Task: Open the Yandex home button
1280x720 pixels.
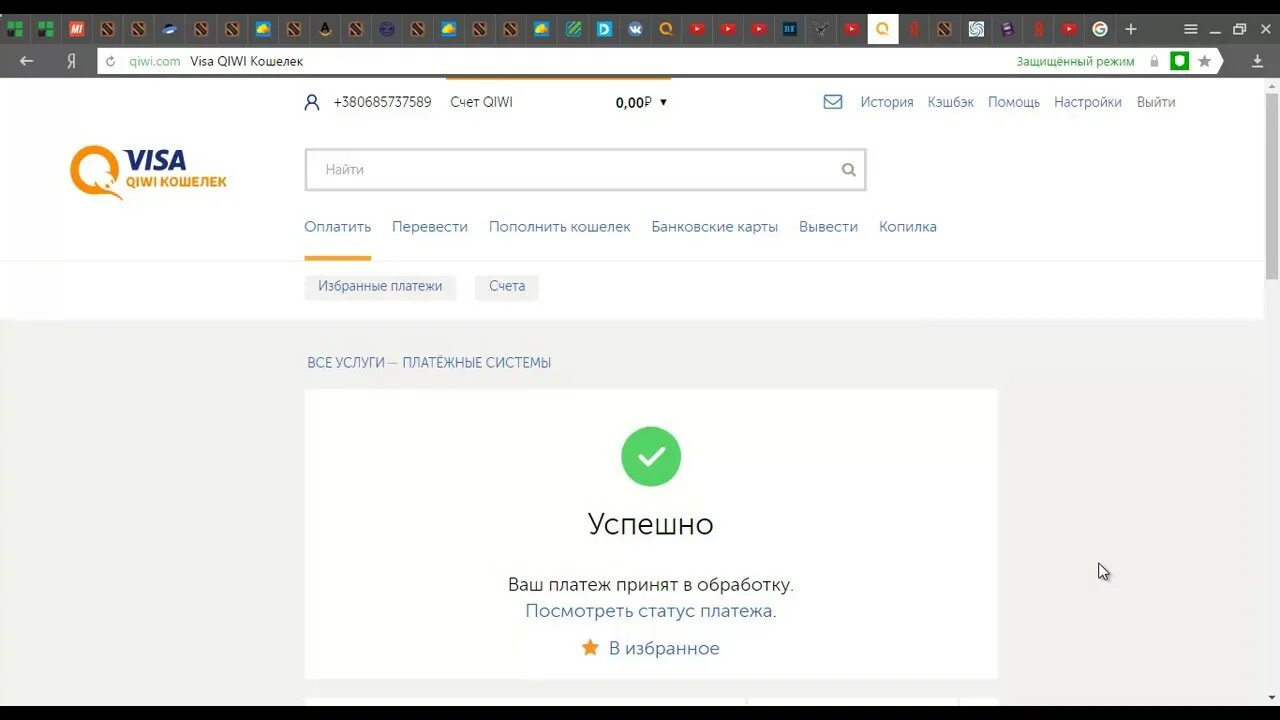Action: point(71,61)
